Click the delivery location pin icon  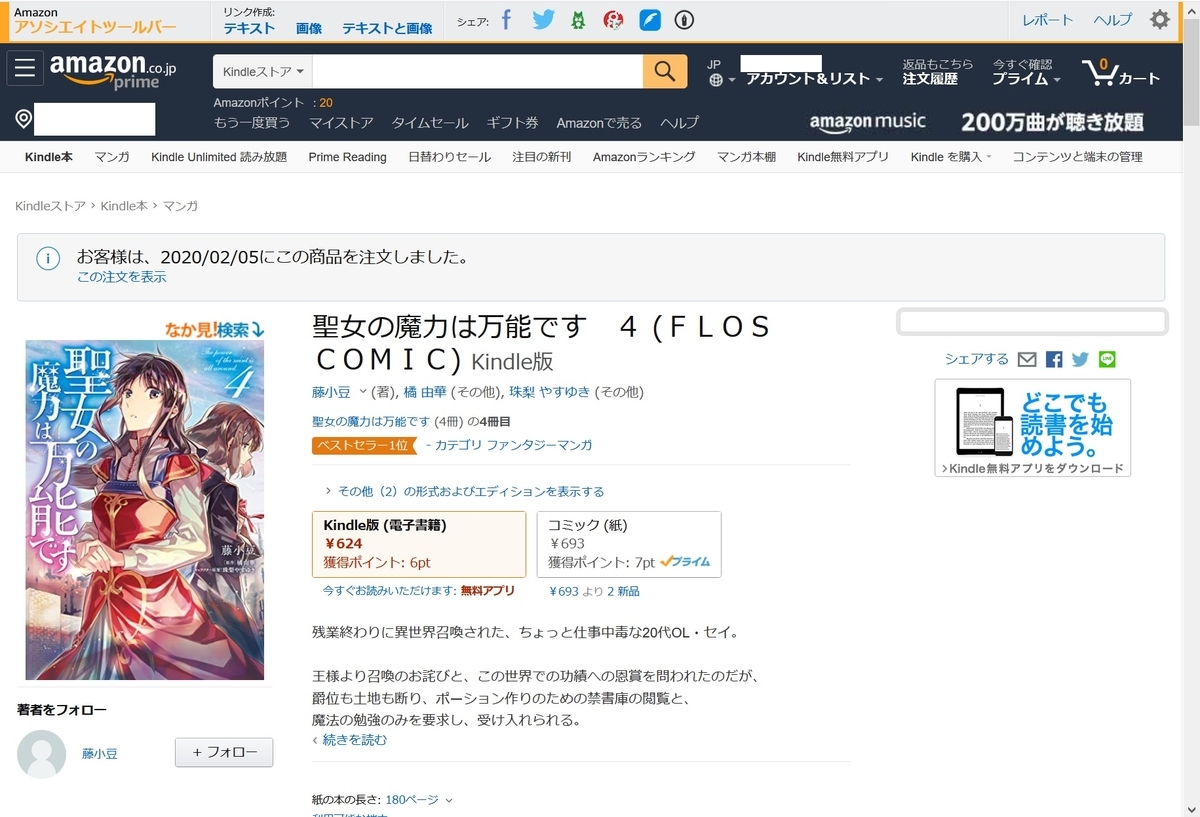24,120
